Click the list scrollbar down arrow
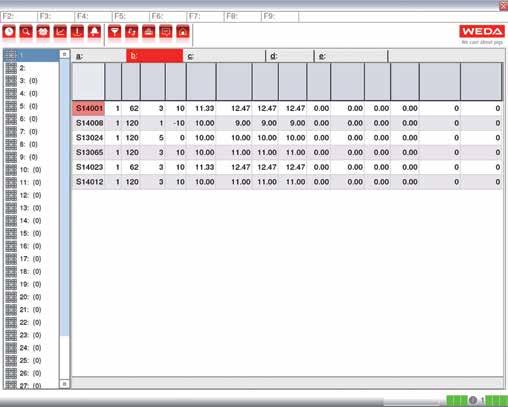508x407 pixels. pyautogui.click(x=64, y=384)
